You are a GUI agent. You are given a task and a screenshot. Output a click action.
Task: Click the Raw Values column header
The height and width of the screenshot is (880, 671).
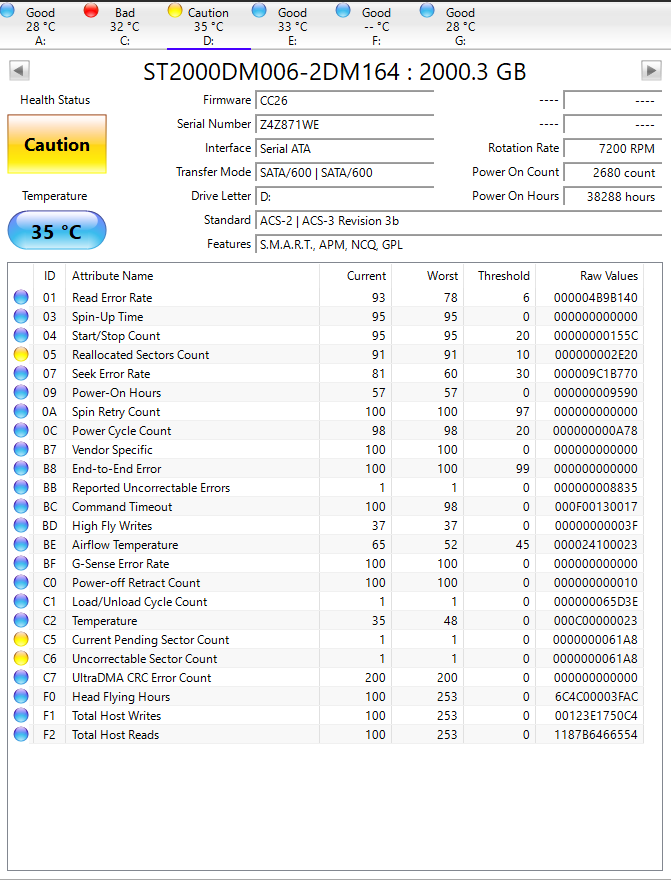[x=589, y=276]
